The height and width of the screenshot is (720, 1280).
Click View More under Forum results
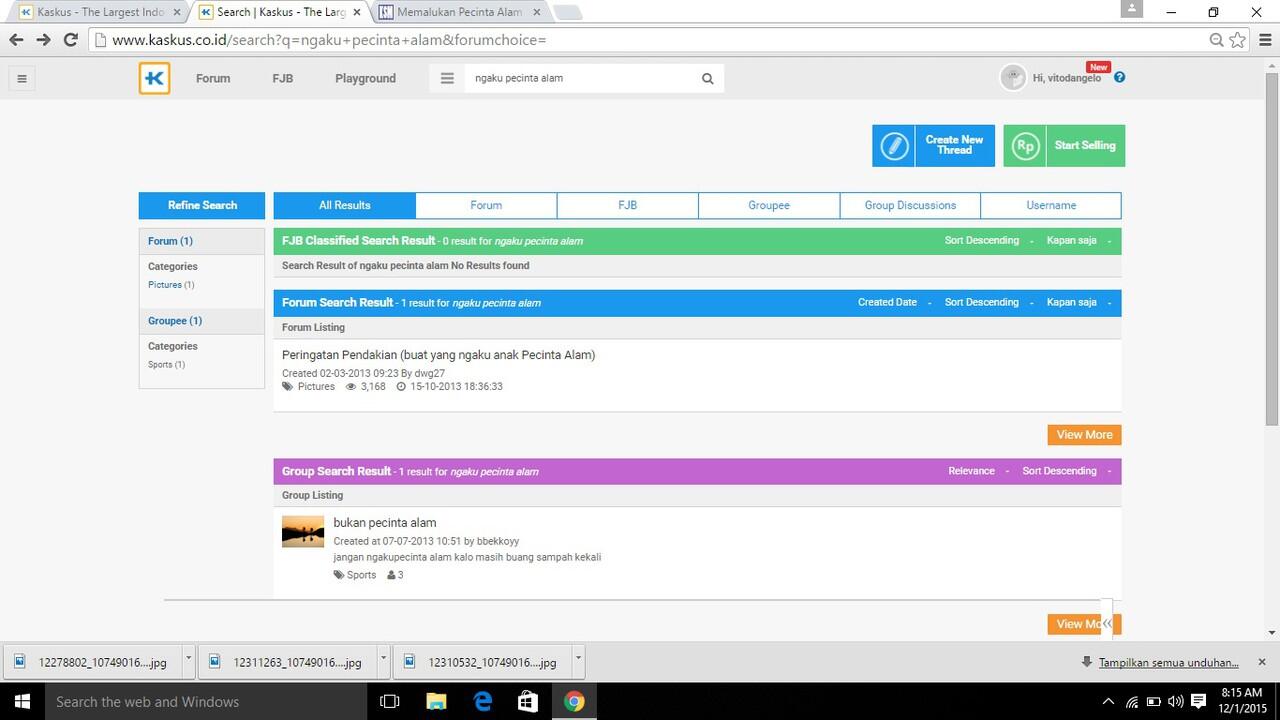click(1084, 435)
